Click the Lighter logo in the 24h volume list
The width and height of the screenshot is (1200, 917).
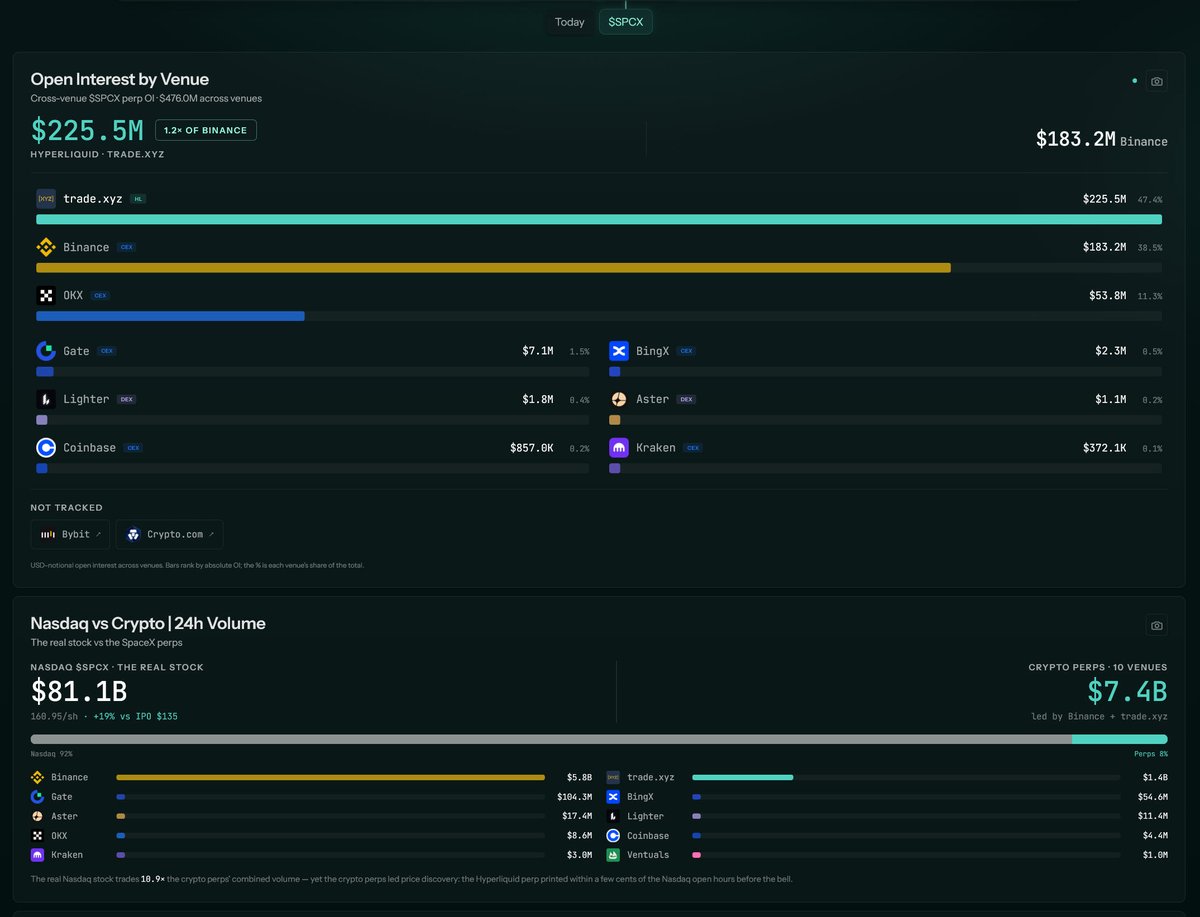(614, 816)
